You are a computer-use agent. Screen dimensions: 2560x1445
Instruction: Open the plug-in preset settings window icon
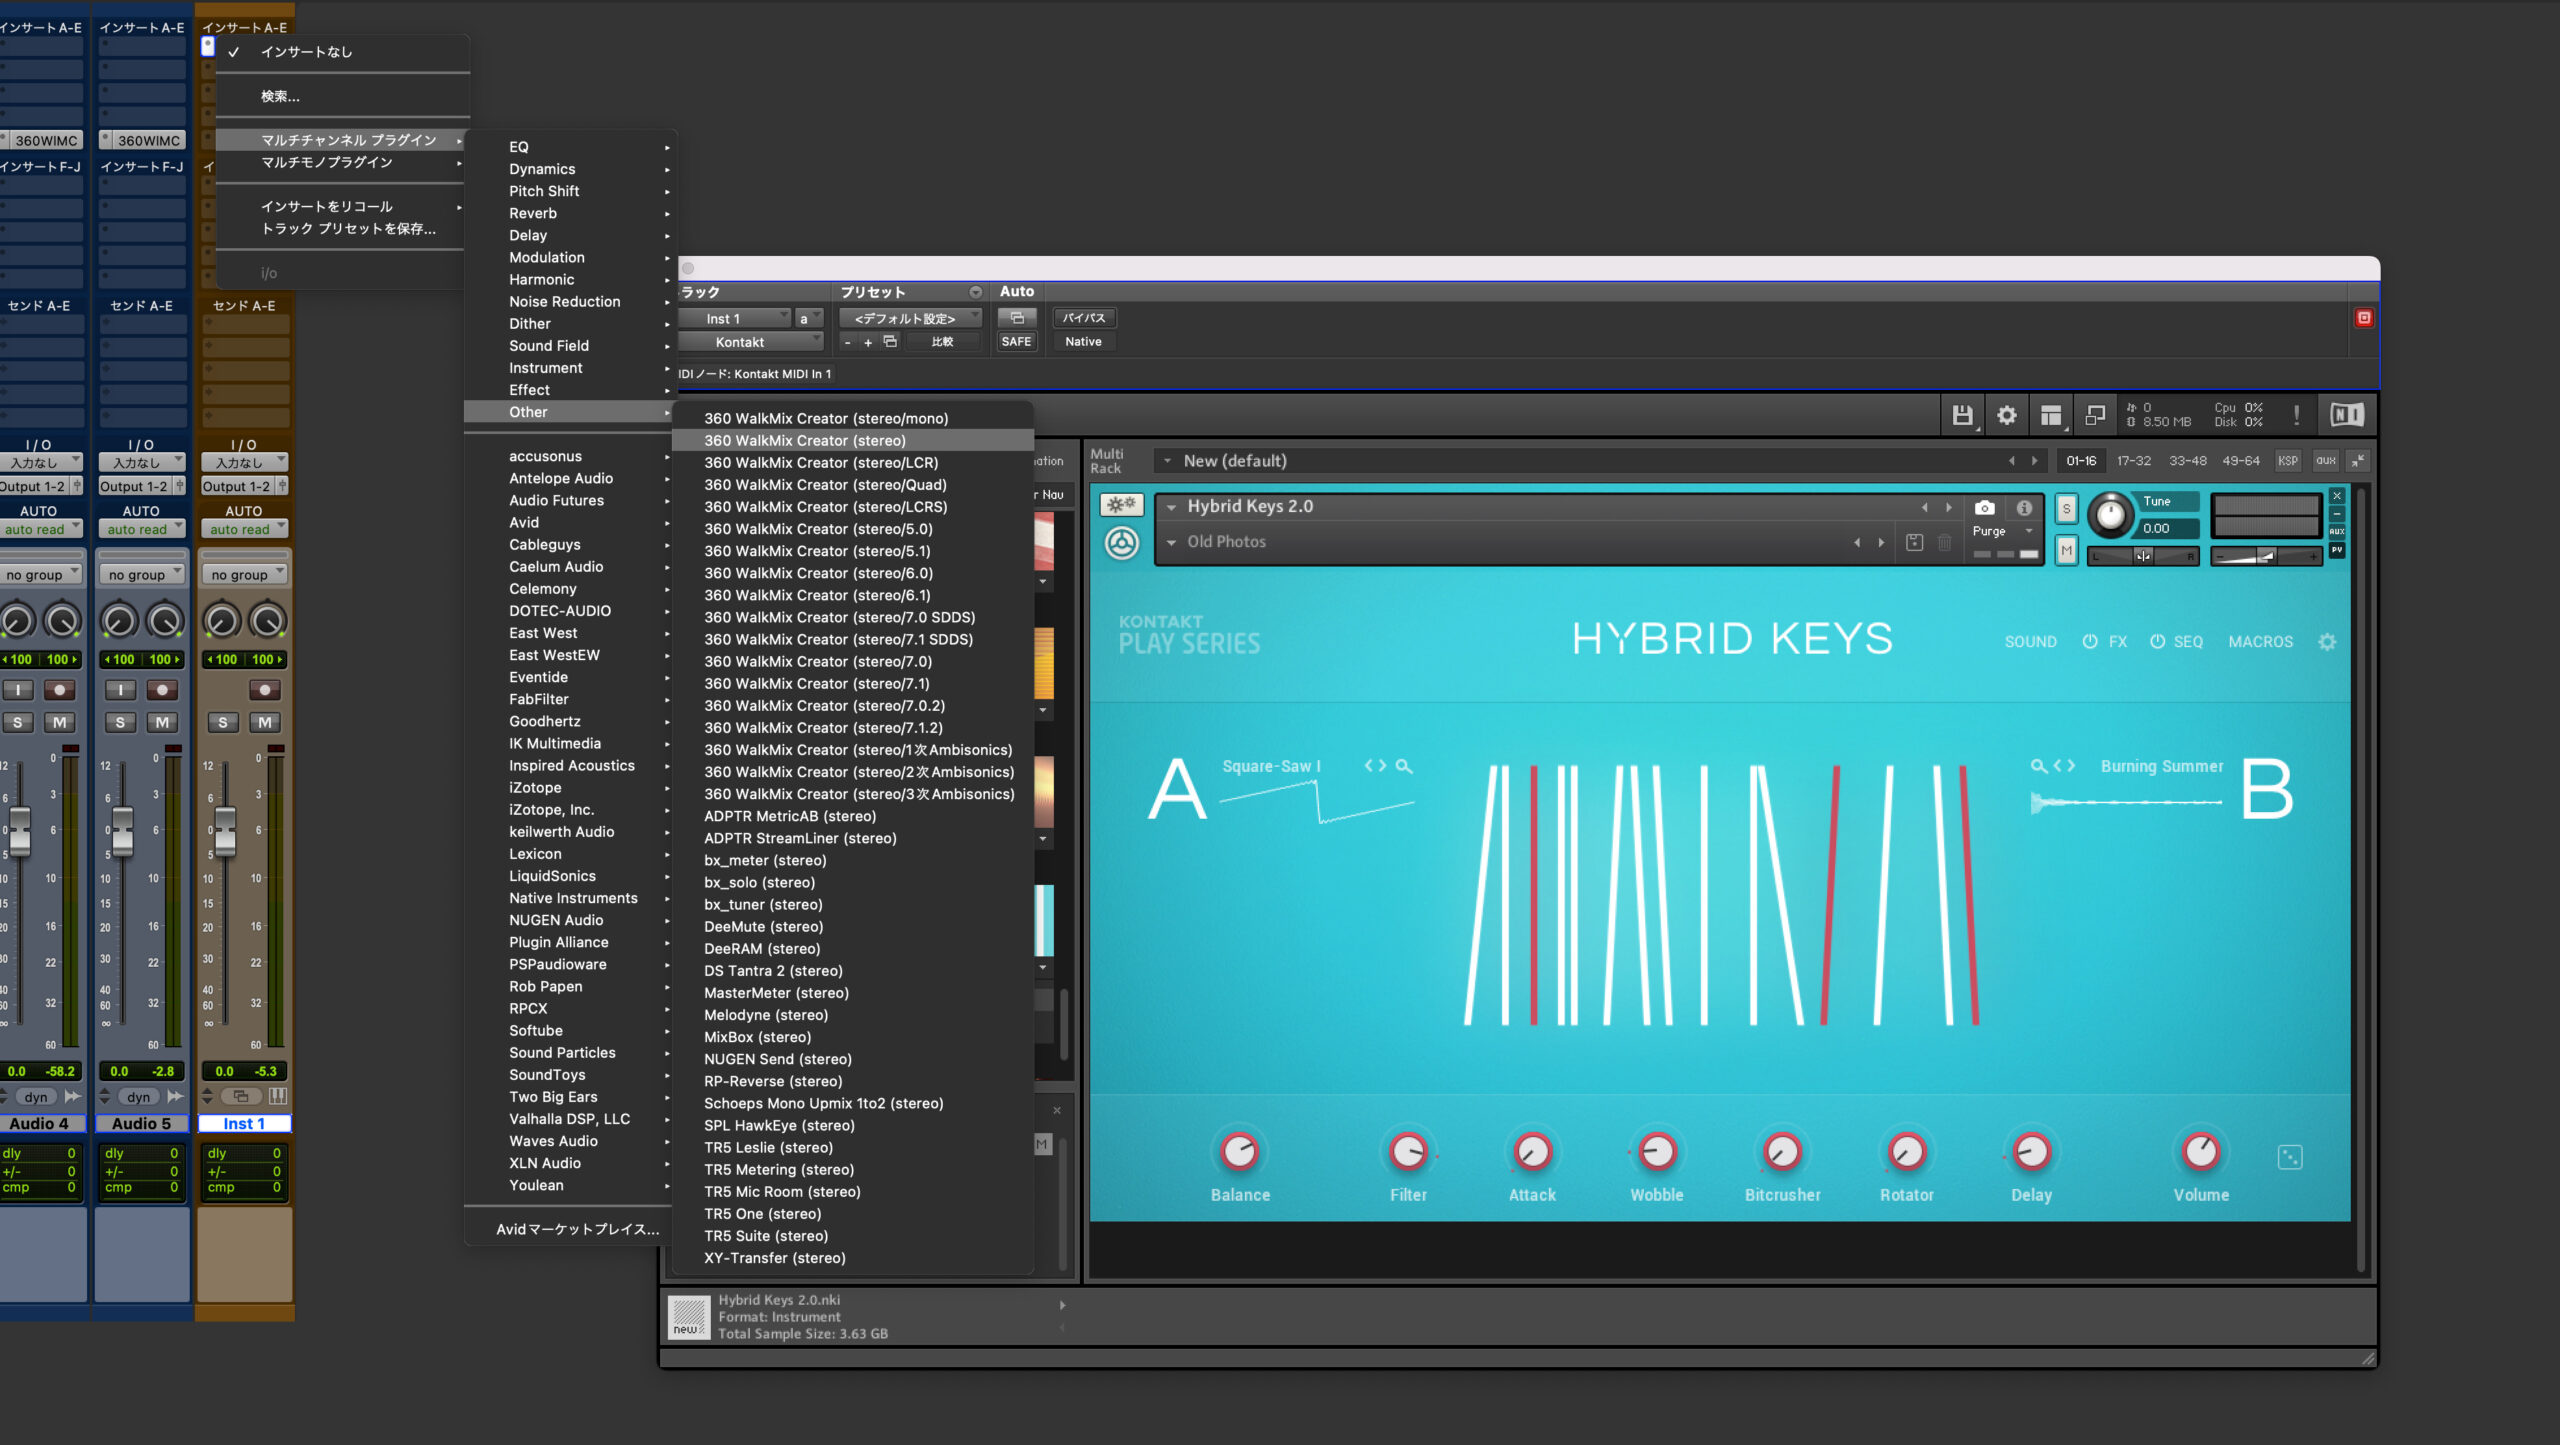pyautogui.click(x=889, y=342)
